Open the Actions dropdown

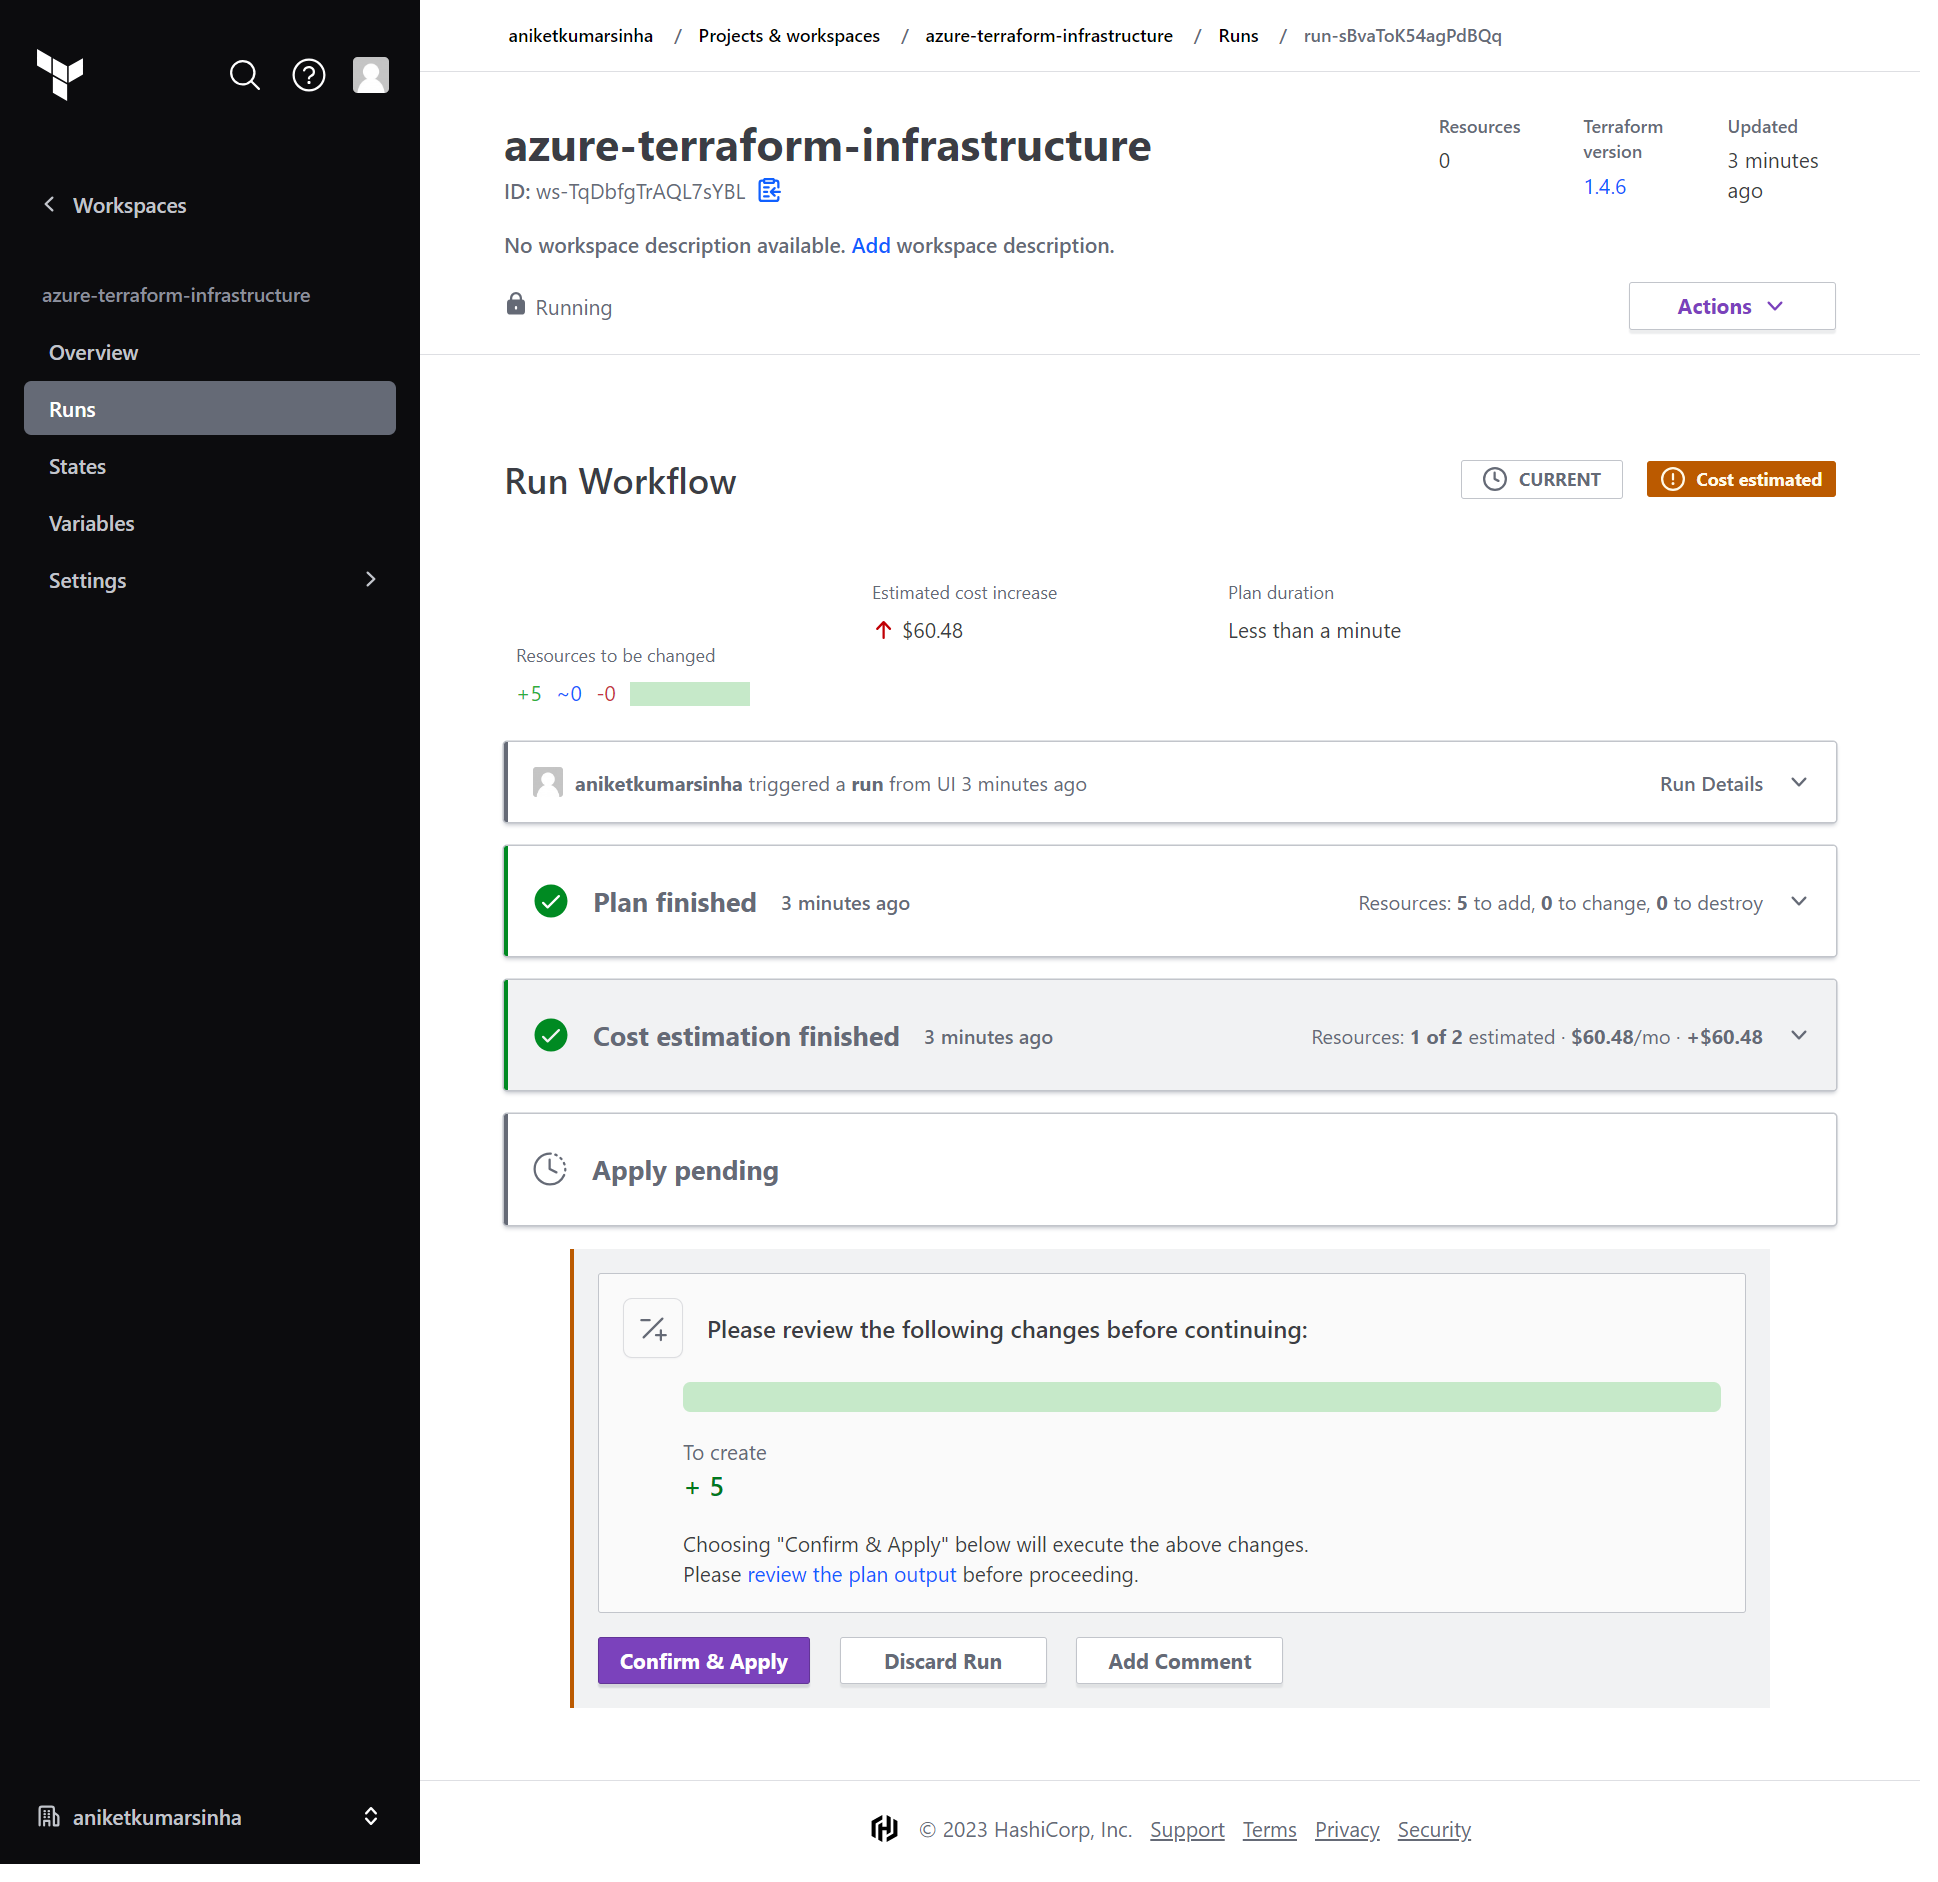(x=1732, y=306)
